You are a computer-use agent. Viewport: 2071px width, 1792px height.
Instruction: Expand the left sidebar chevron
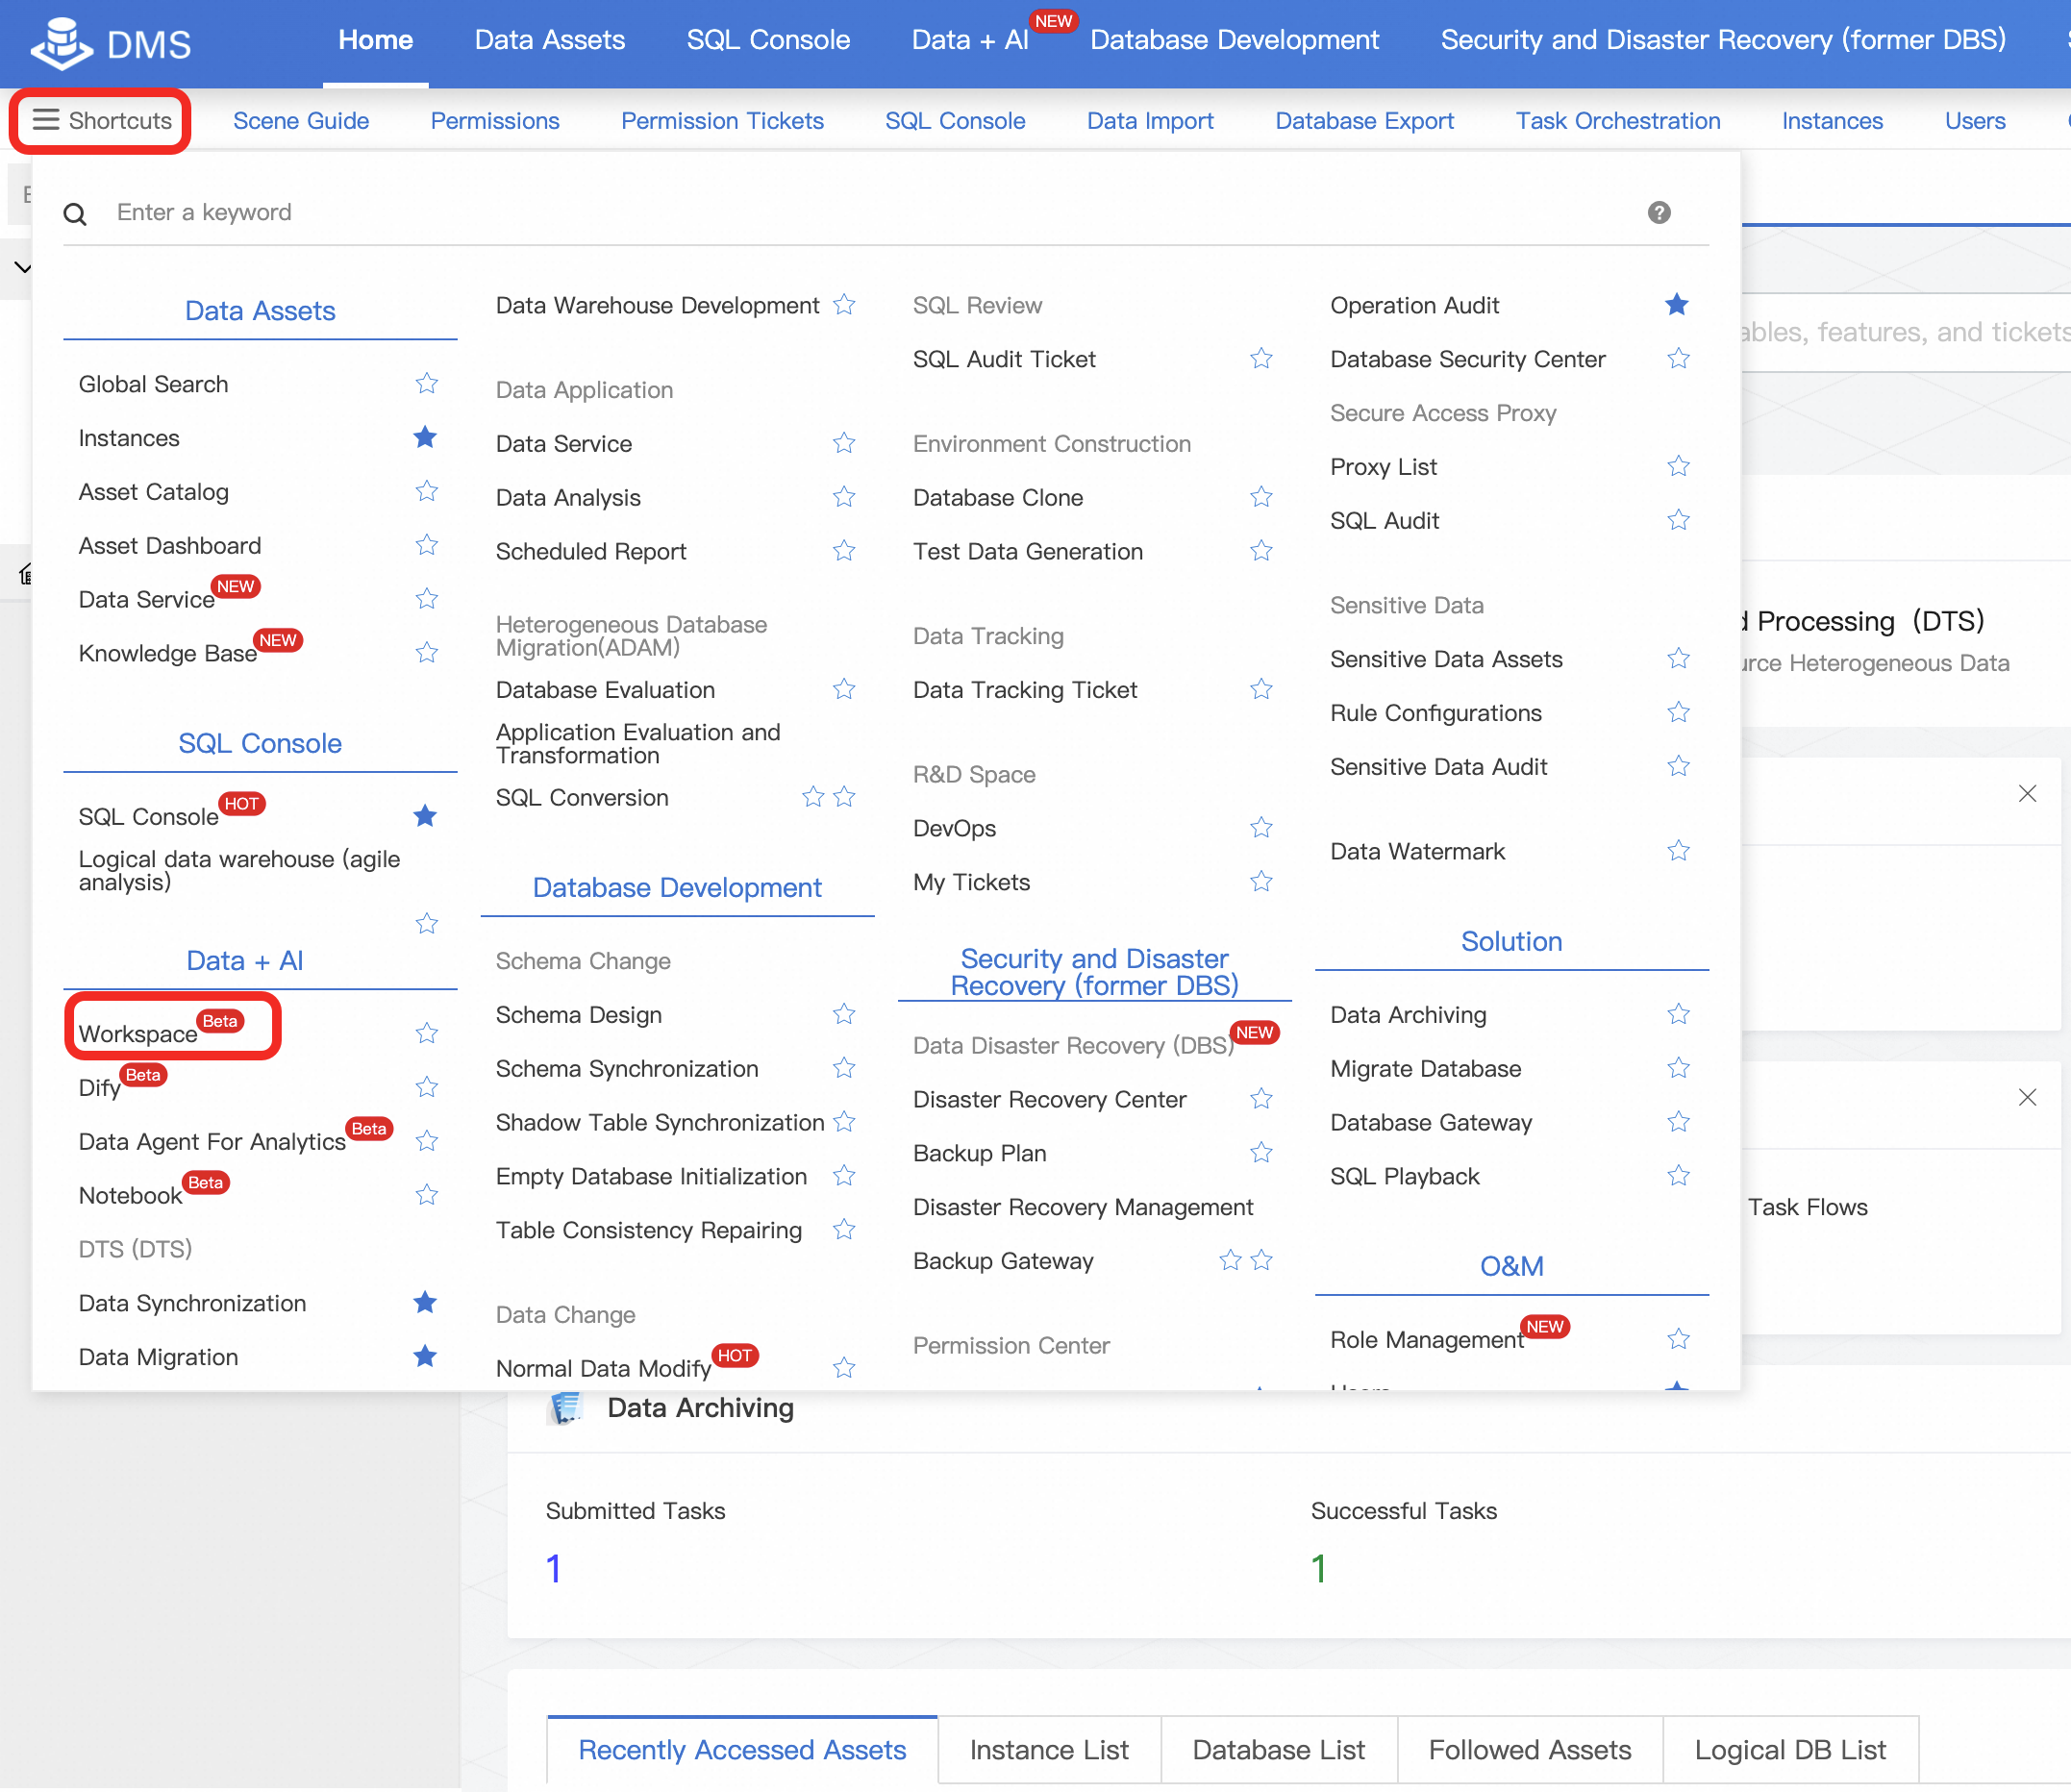click(22, 267)
